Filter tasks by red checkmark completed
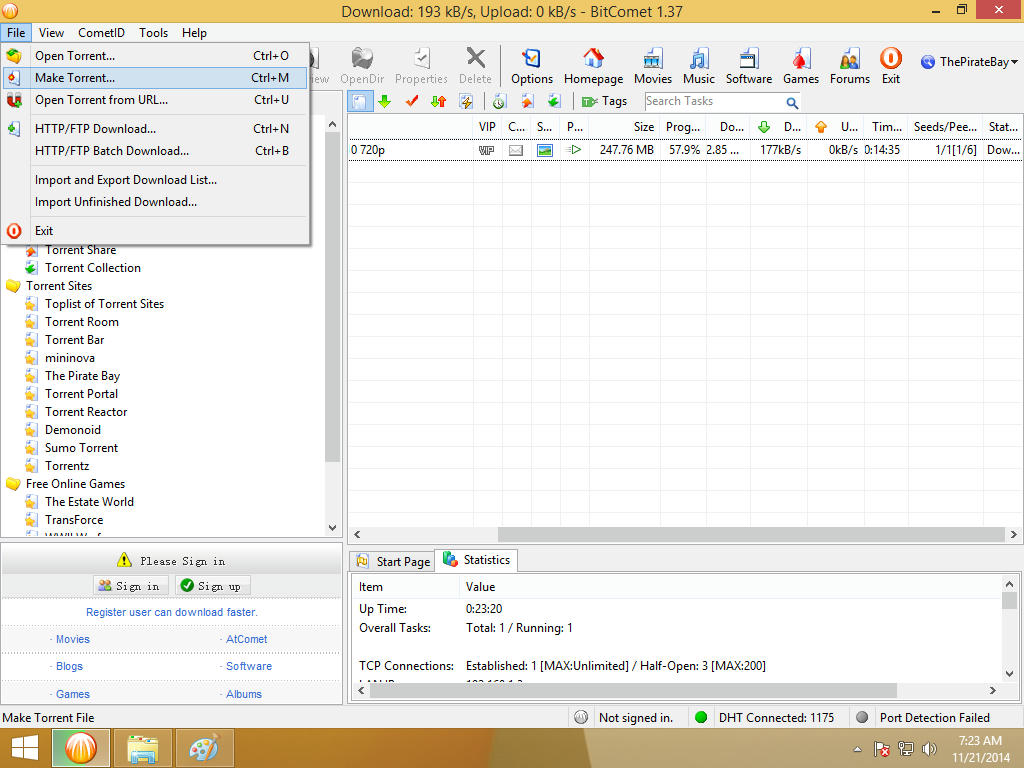1024x768 pixels. click(411, 101)
